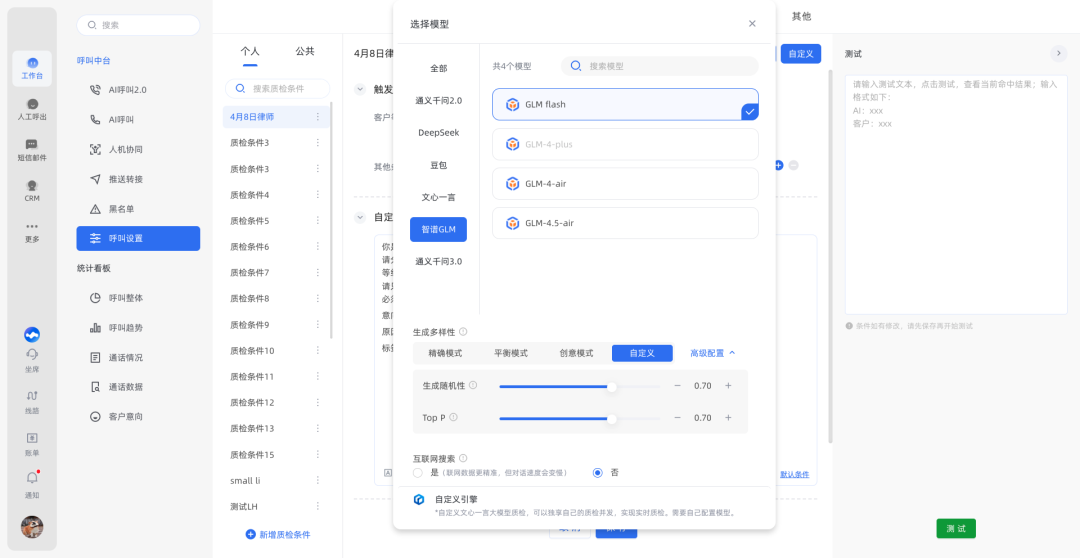Open 人机协同 menu entry
1080x558 pixels.
(x=138, y=149)
